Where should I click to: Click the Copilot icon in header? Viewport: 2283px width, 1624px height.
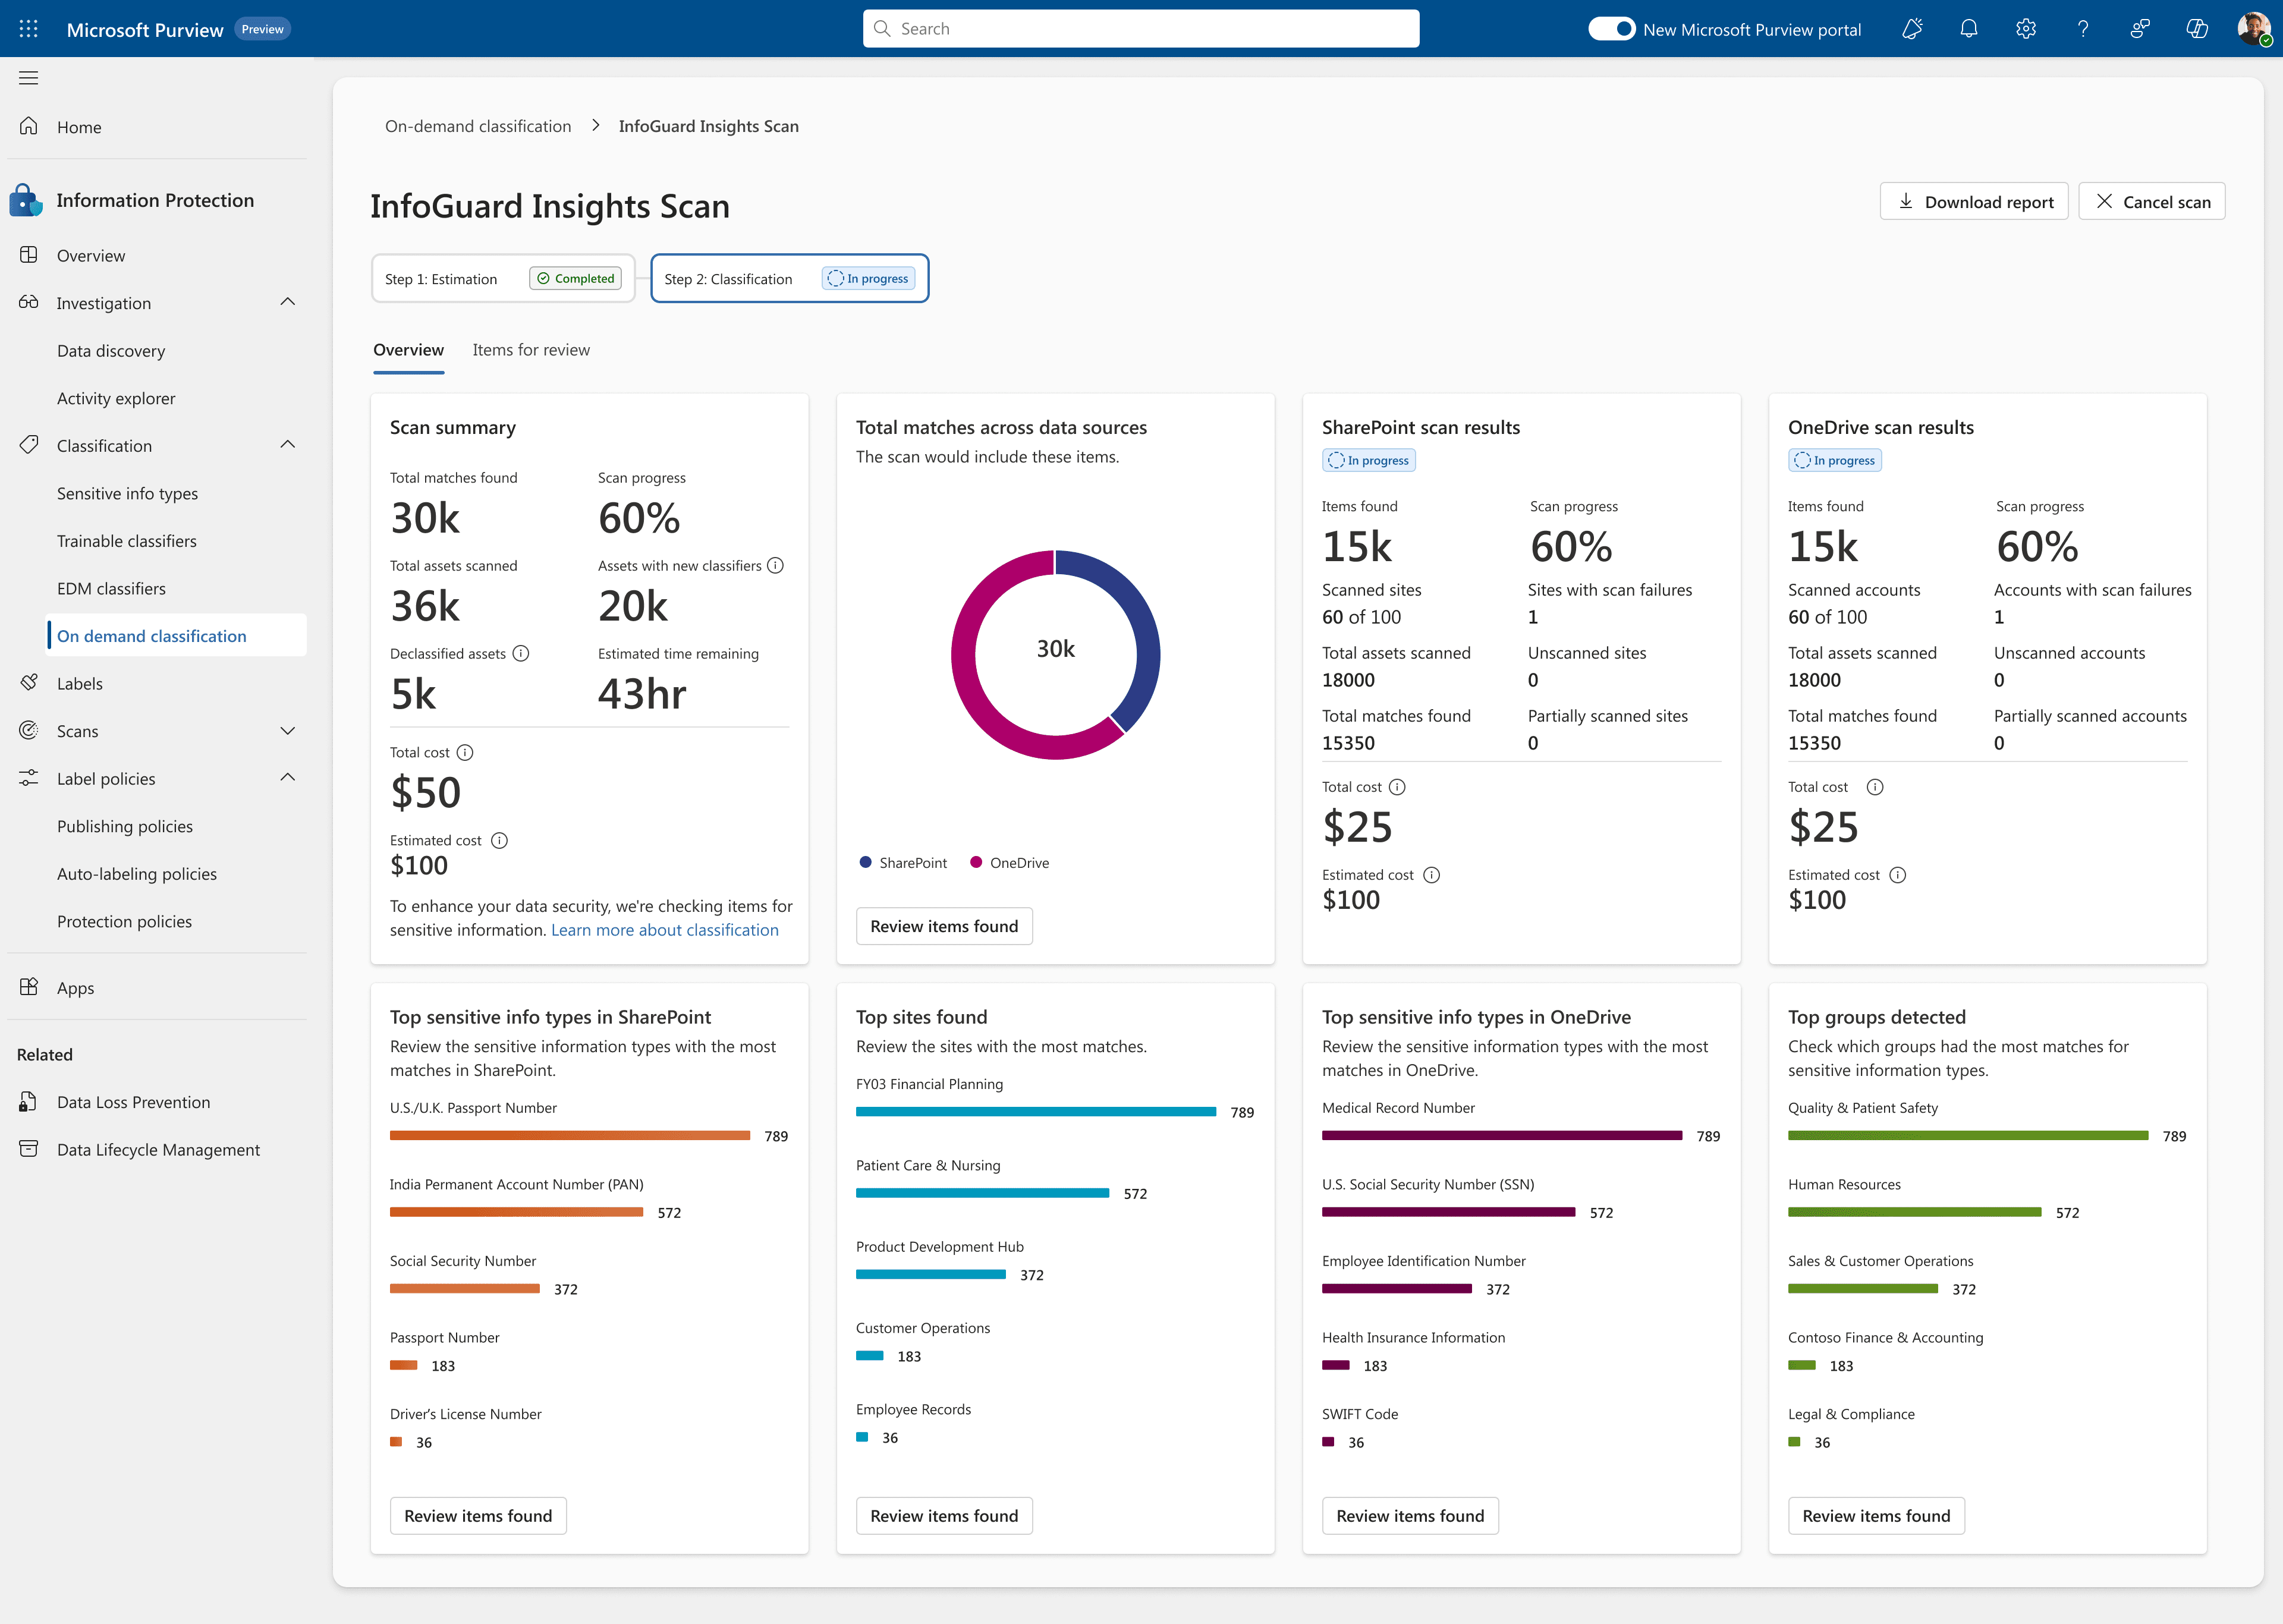2197,29
